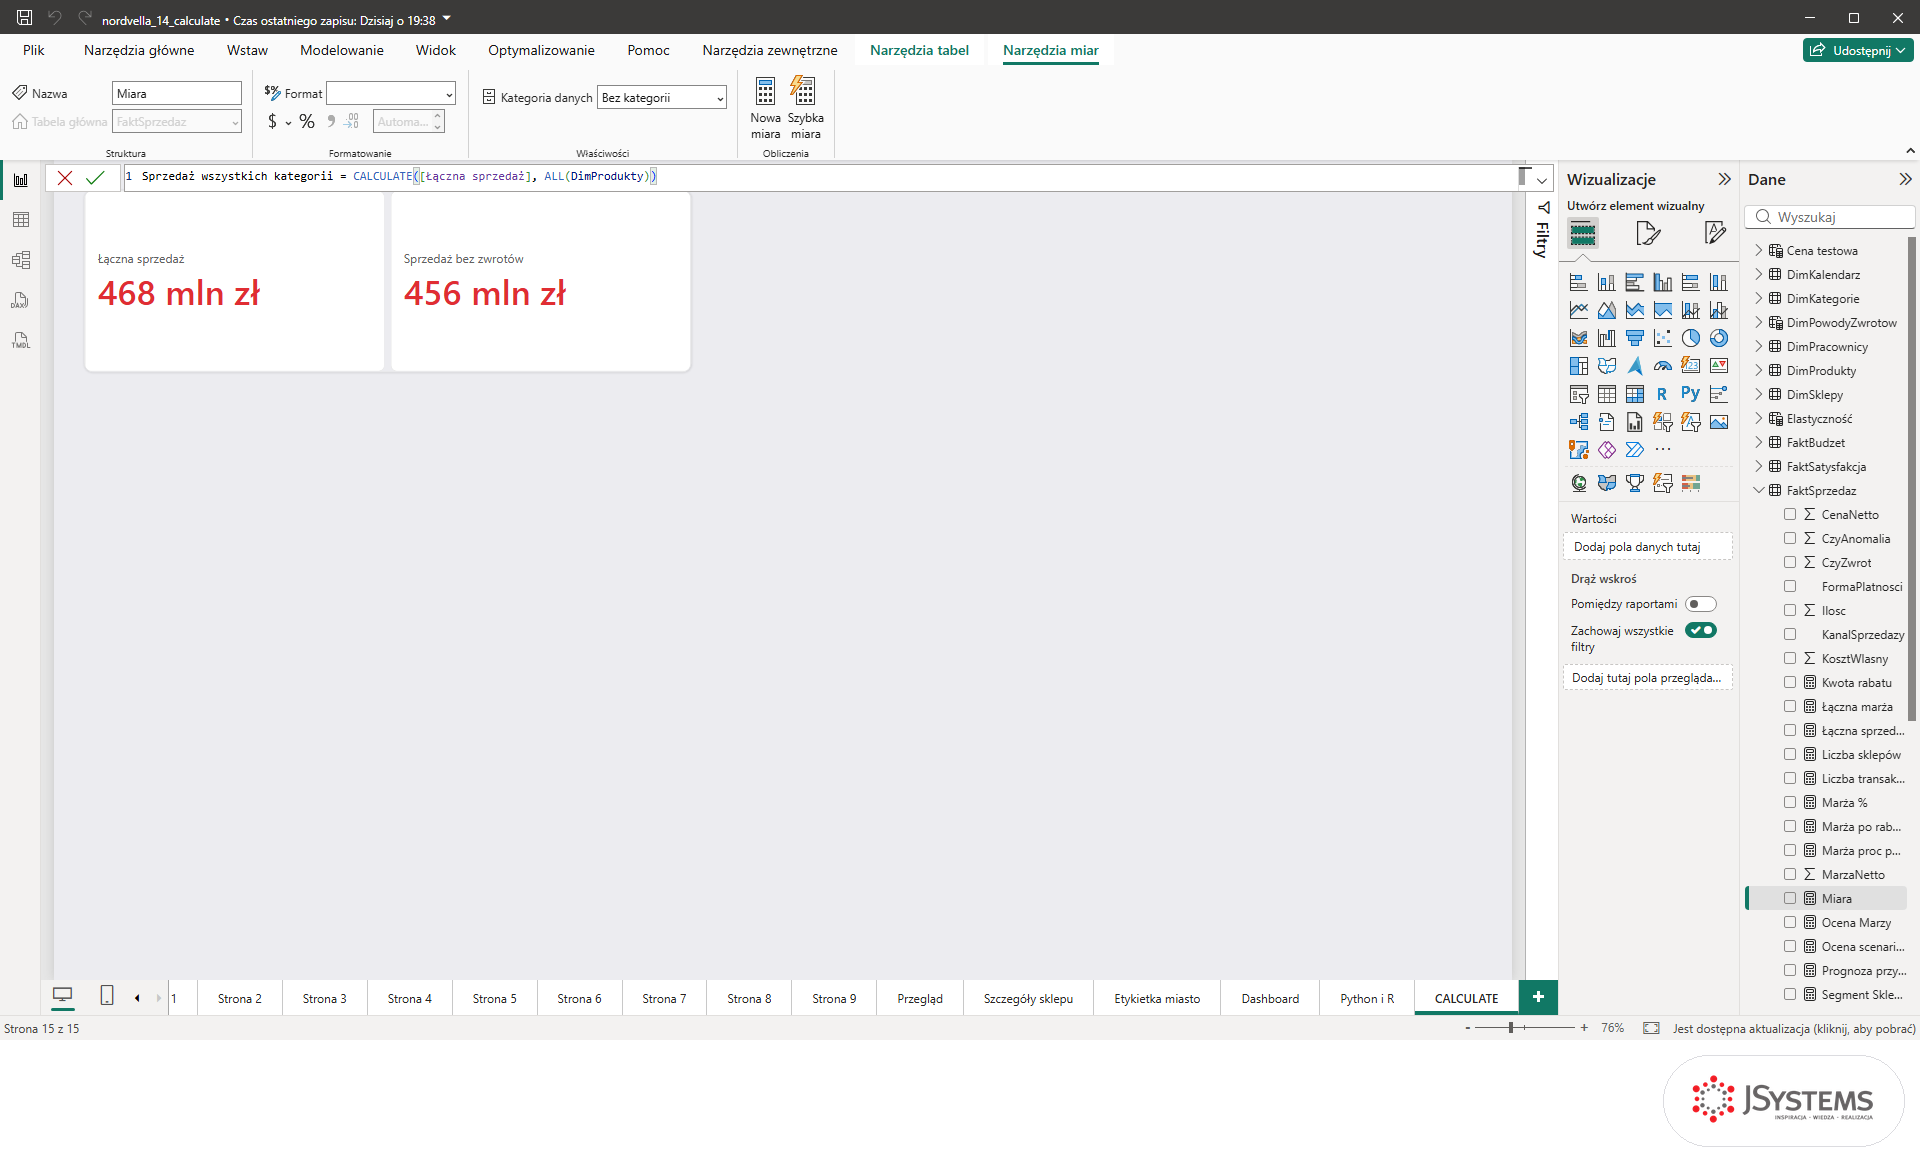The width and height of the screenshot is (1920, 1162).
Task: Collapse the Wizualizacje pane
Action: tap(1724, 180)
